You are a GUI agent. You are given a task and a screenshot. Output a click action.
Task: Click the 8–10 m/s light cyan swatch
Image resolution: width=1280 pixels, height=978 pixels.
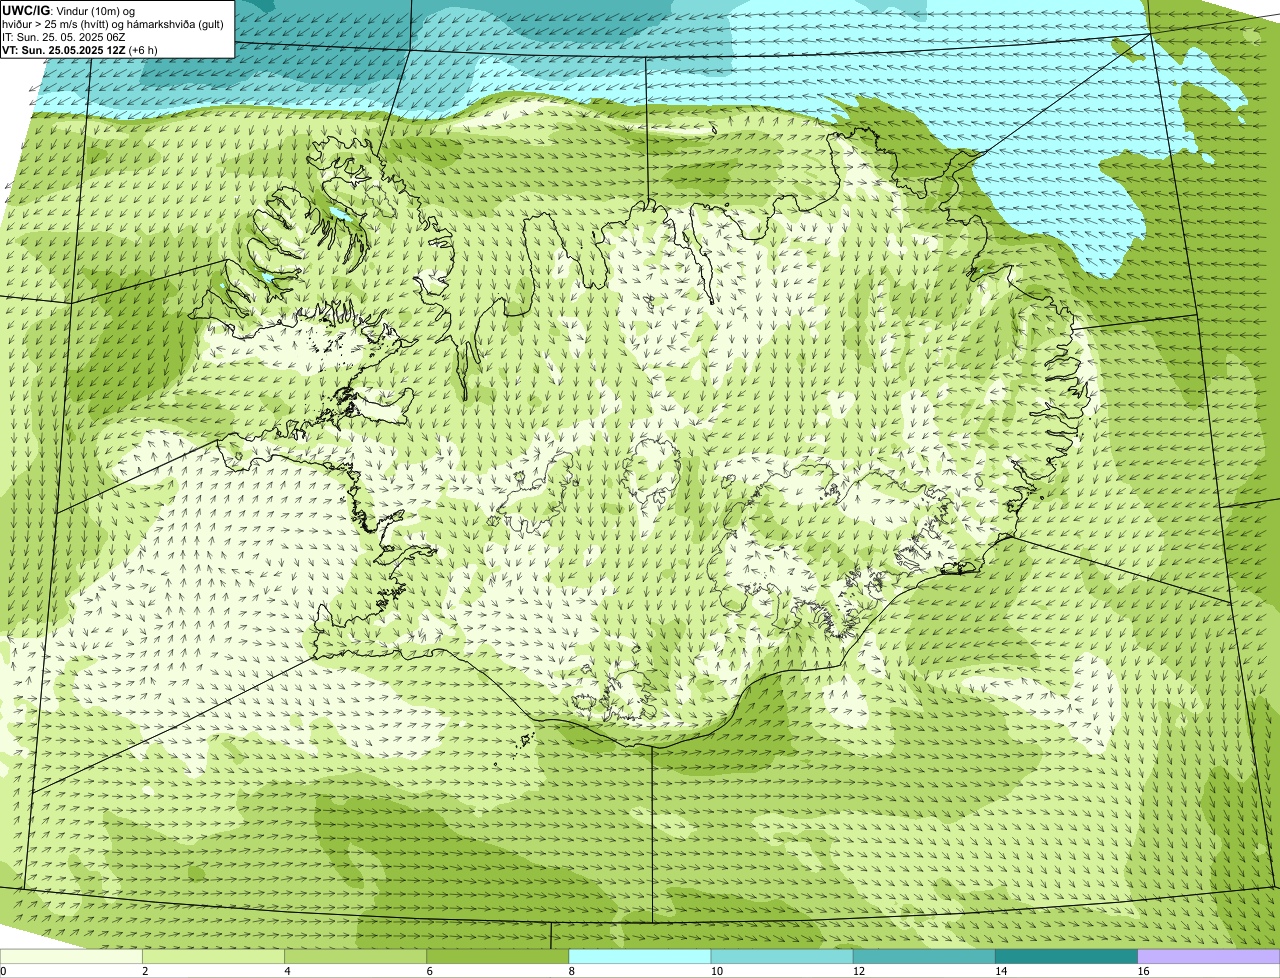pos(640,956)
